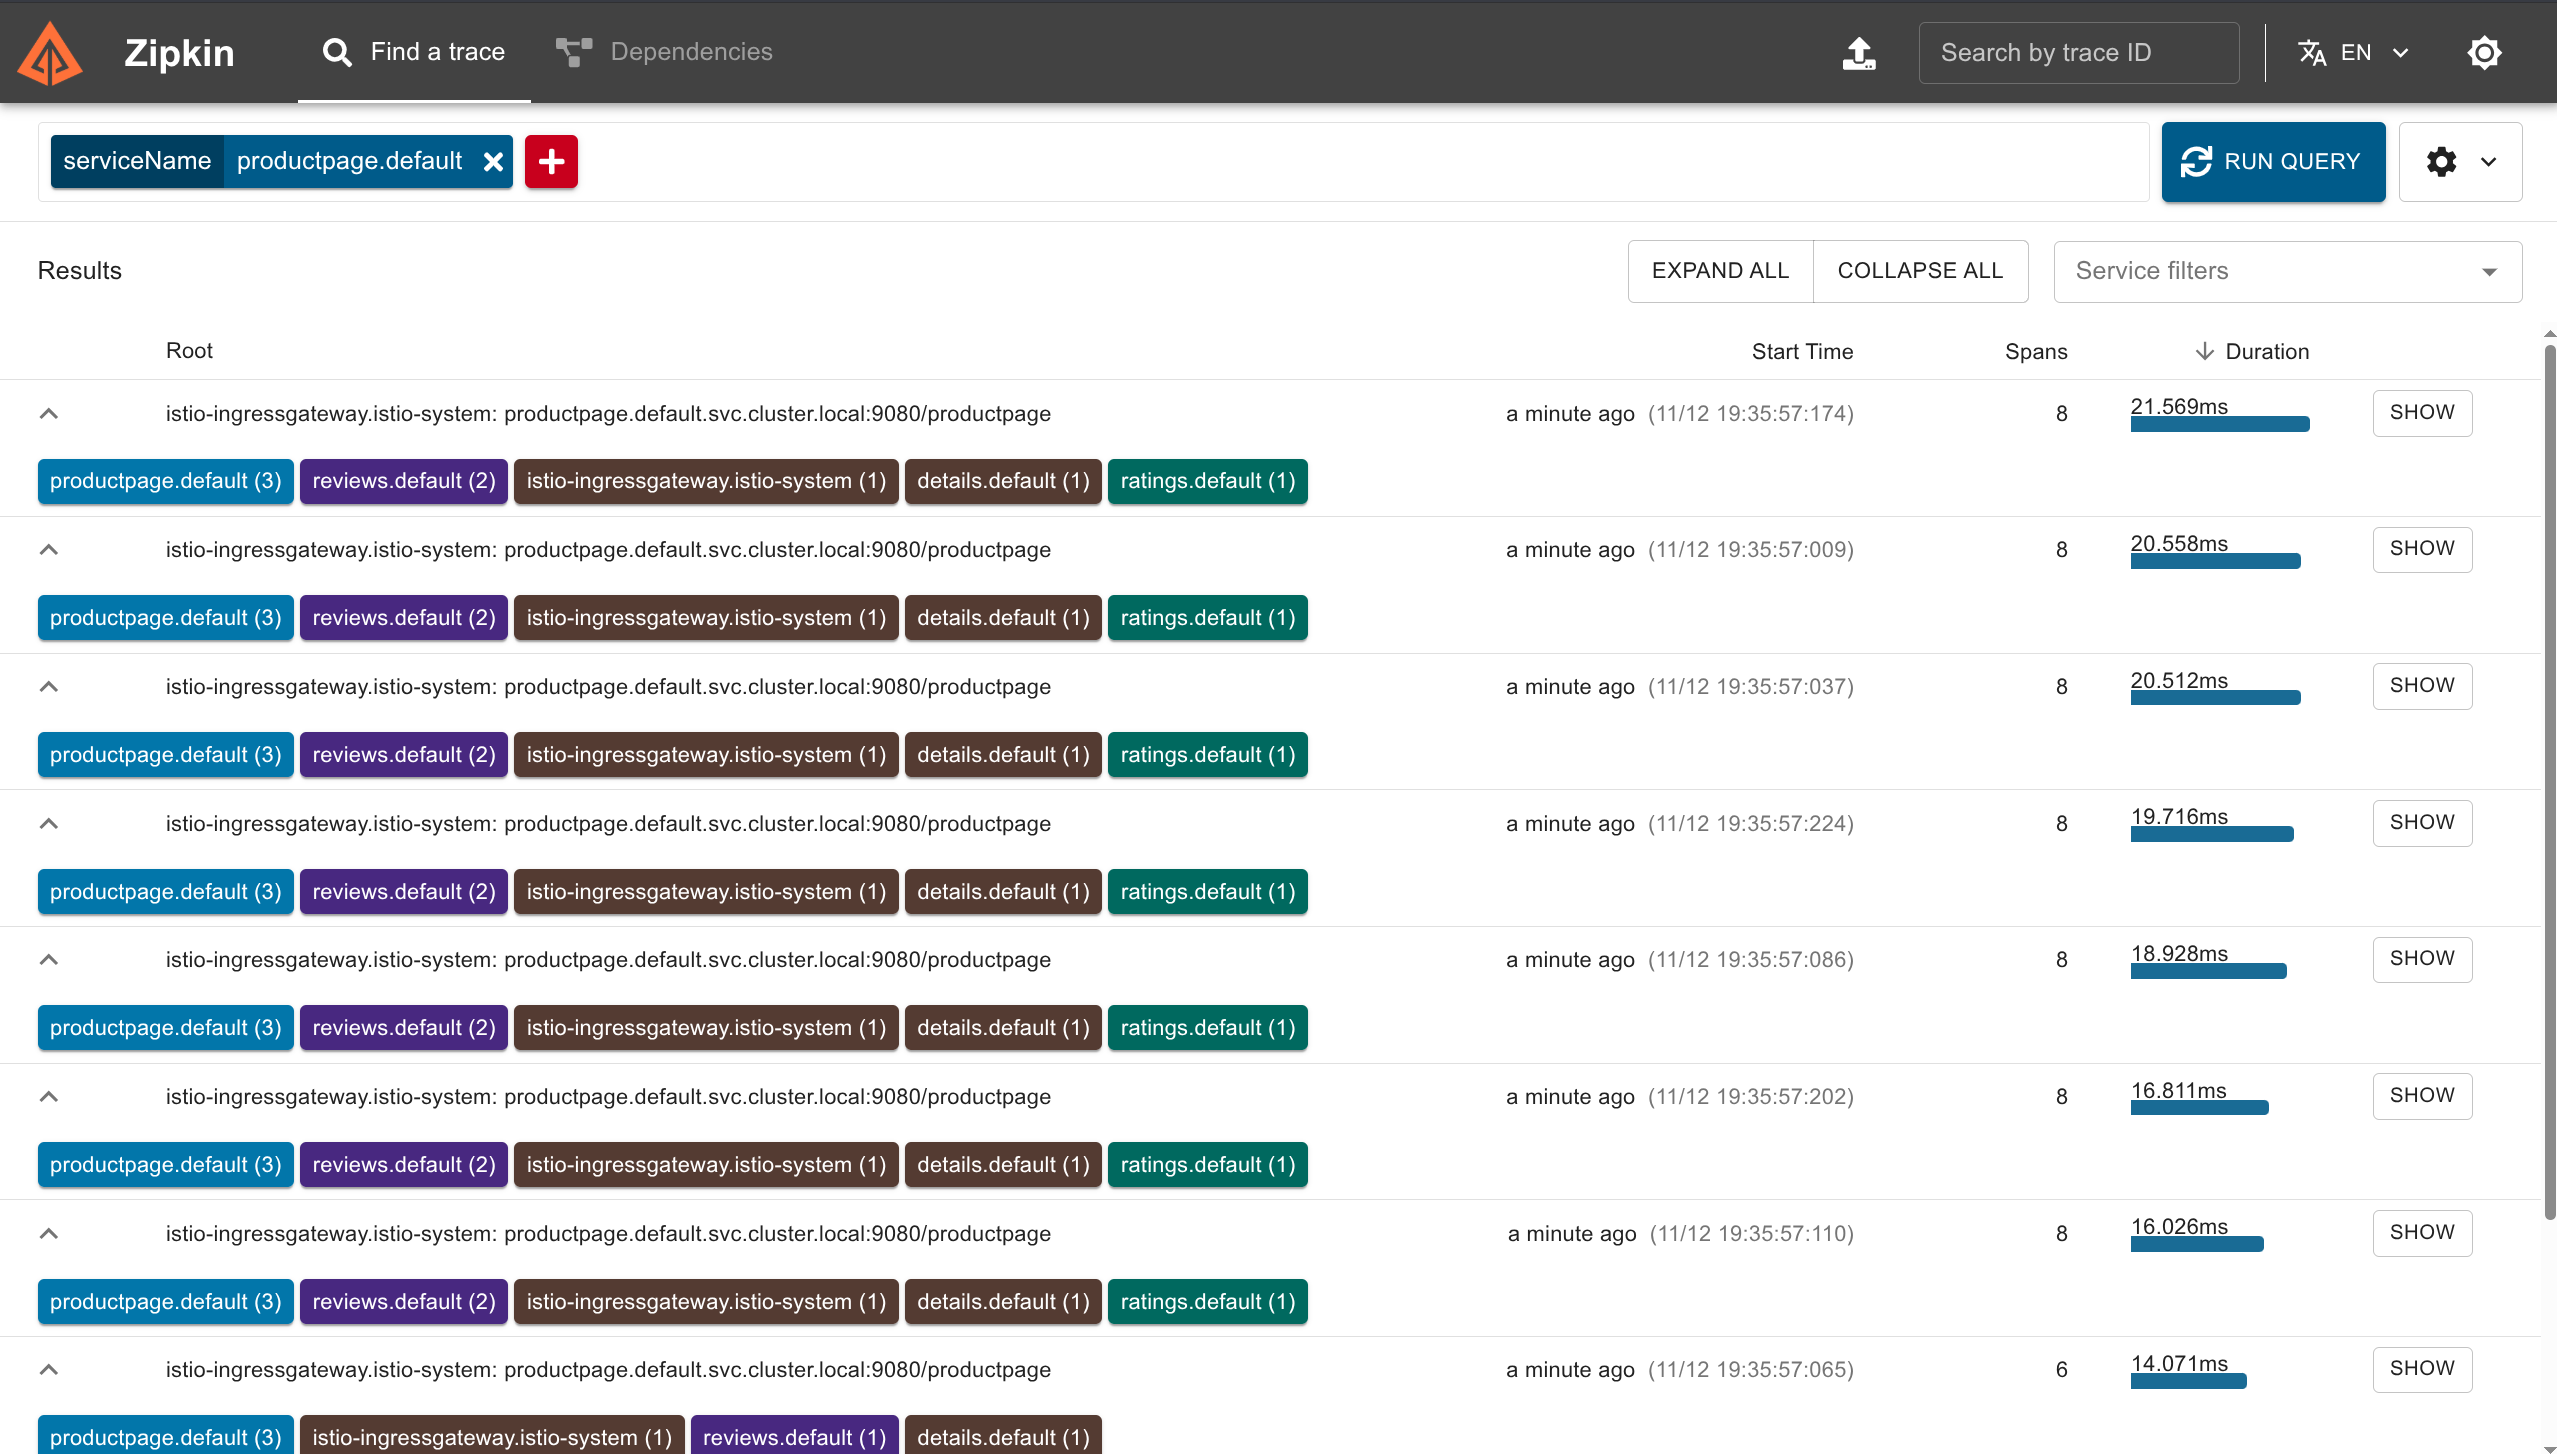The image size is (2557, 1454).
Task: Add a new search criterion with plus
Action: coord(551,162)
